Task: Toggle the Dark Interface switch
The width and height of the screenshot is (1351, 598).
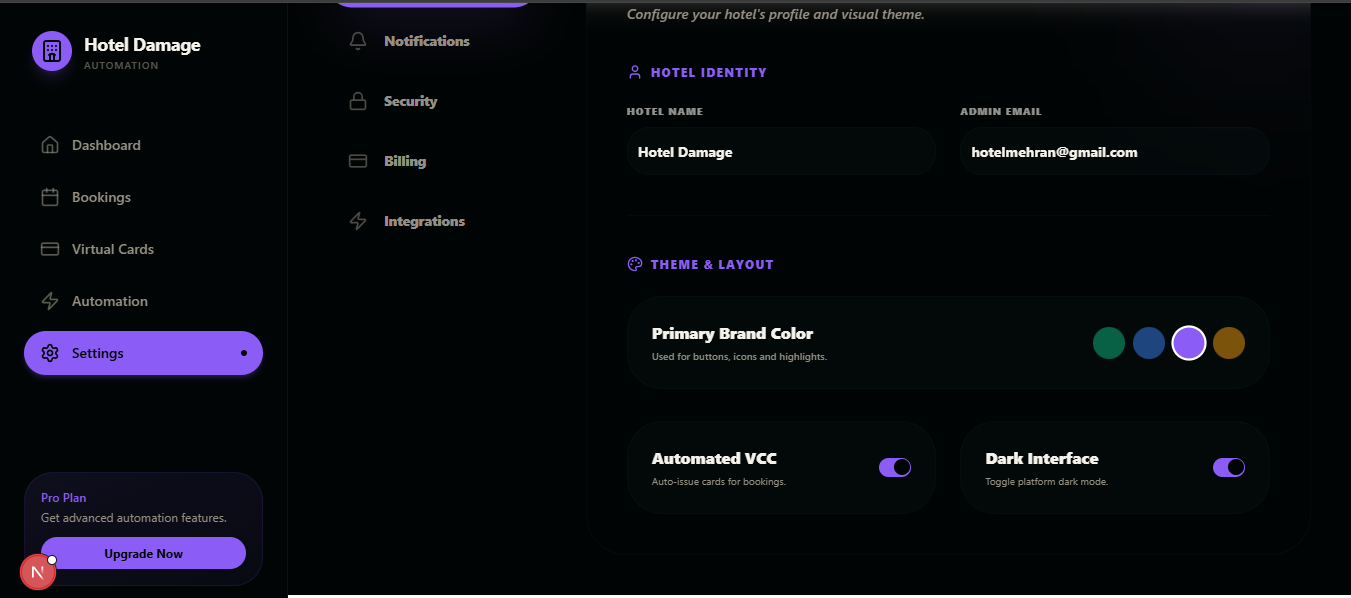Action: coord(1229,467)
